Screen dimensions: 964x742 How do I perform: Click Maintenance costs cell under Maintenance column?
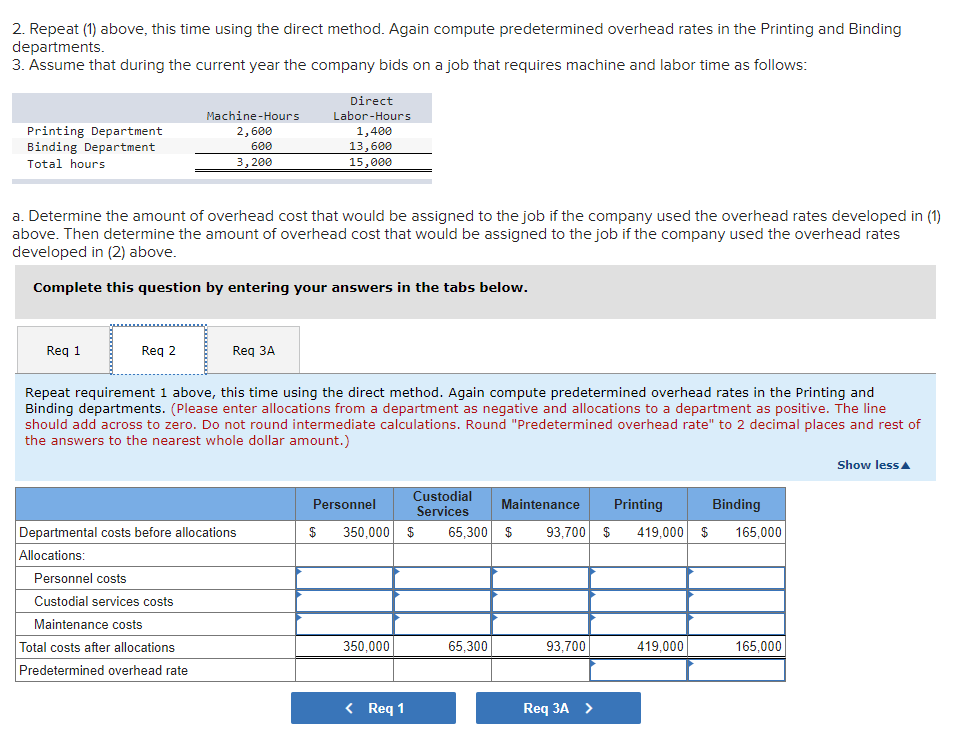540,624
